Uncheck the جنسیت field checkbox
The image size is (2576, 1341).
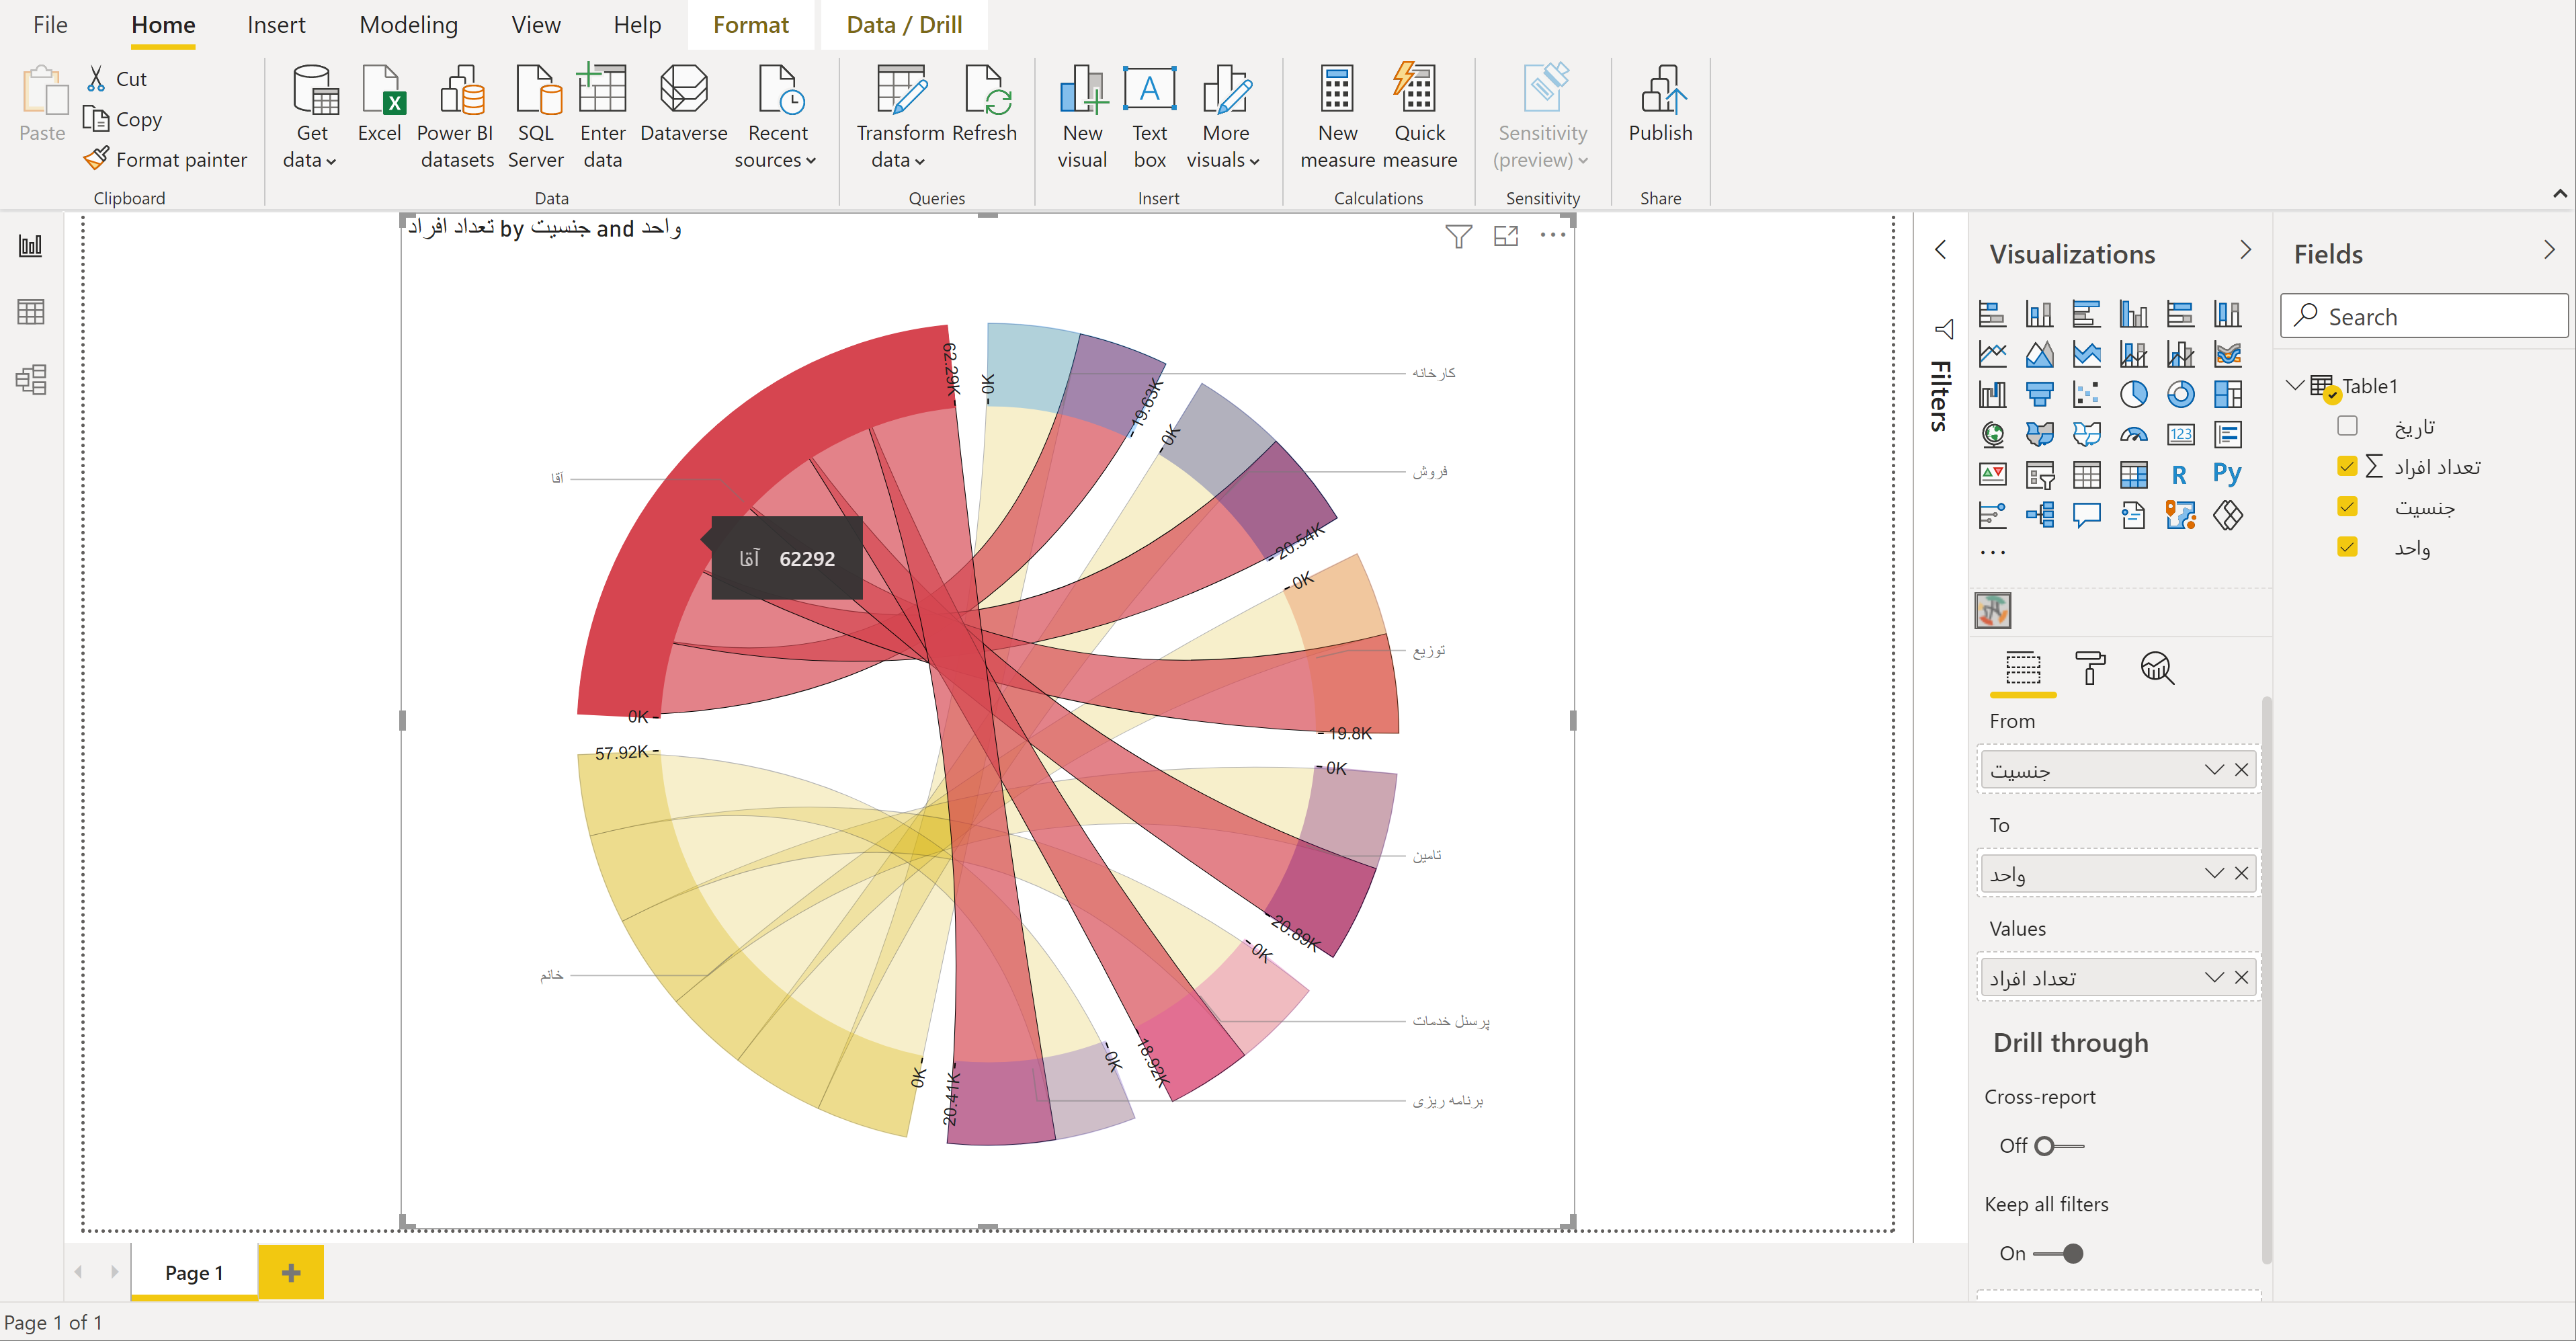[2347, 507]
